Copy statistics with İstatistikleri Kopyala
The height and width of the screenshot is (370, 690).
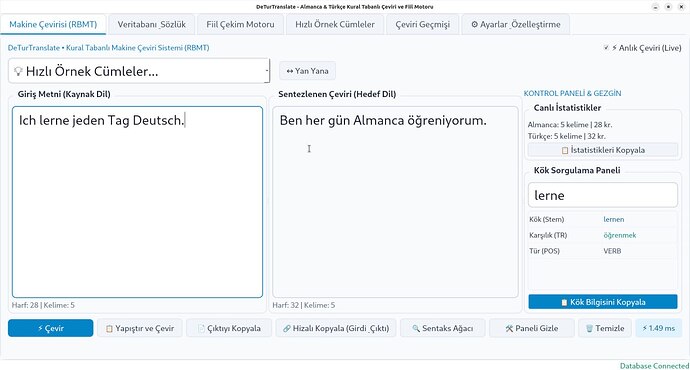tap(602, 150)
